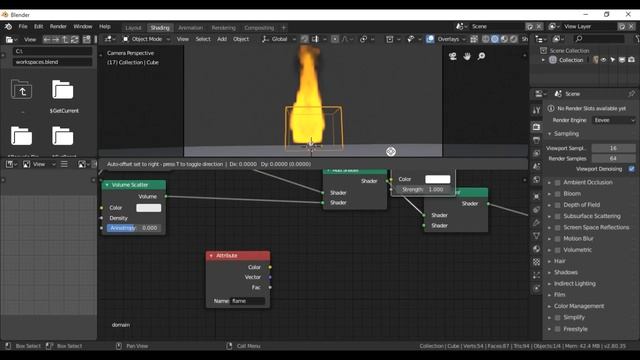This screenshot has width=640, height=360.
Task: Open the File menu
Action: pyautogui.click(x=23, y=27)
